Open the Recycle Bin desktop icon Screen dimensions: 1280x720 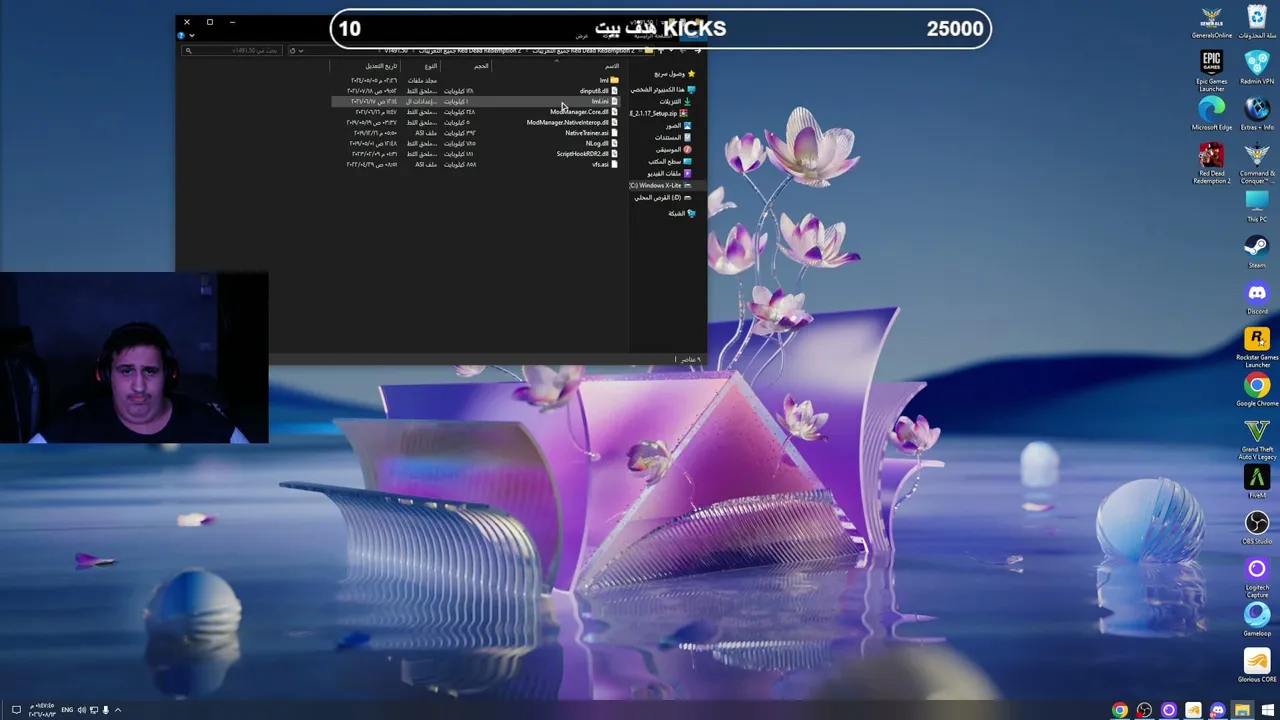pyautogui.click(x=1257, y=22)
